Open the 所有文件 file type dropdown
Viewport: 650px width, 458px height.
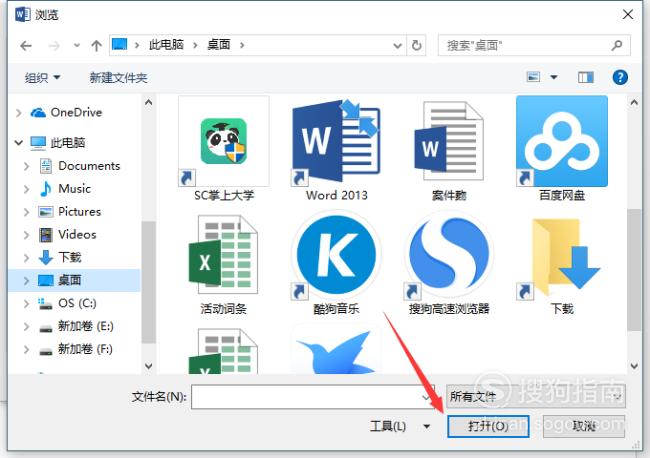tap(536, 397)
